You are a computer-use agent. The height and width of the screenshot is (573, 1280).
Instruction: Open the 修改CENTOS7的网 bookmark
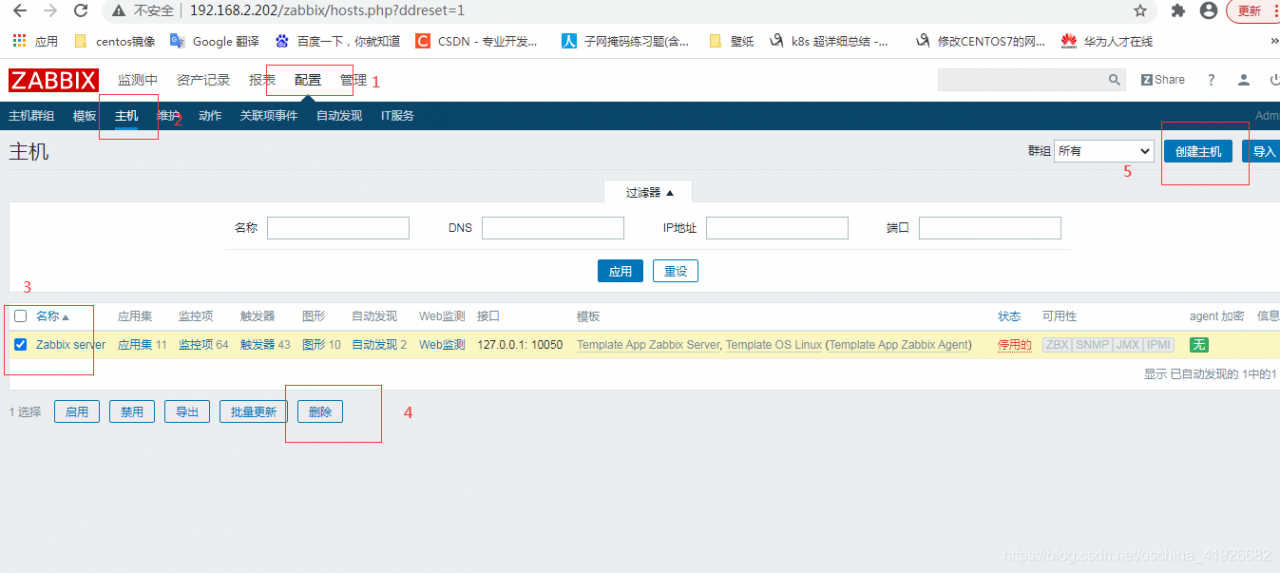[980, 41]
